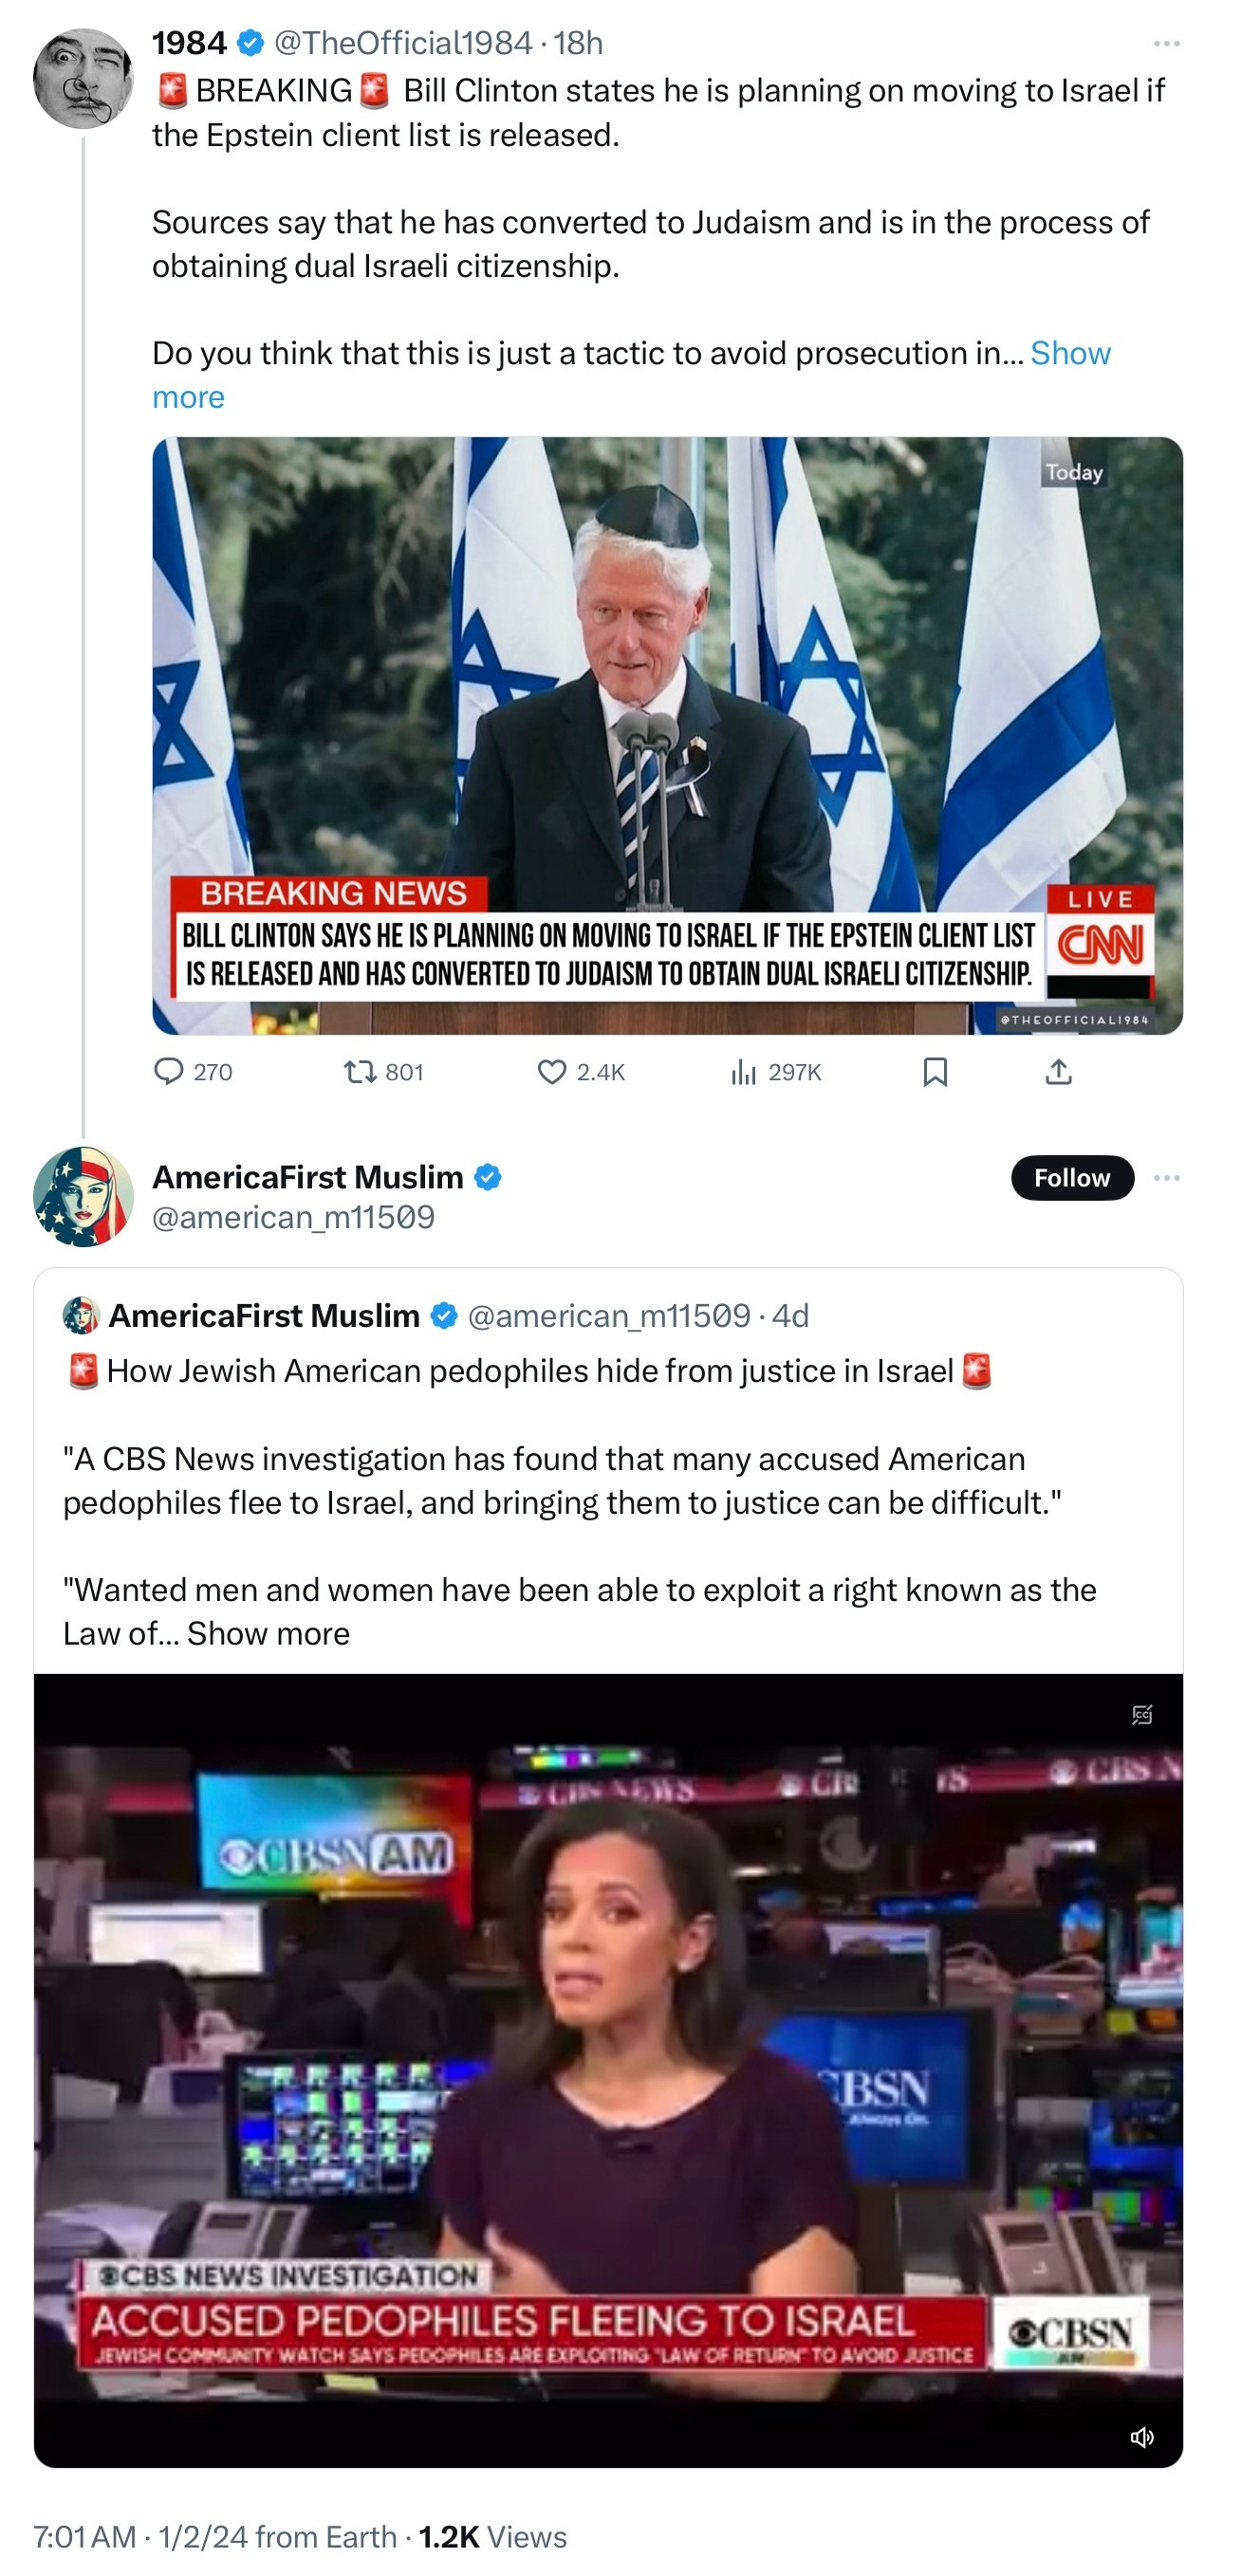Screen dimensions: 1242x2576
Task: Follow AmericaFirst Muslim account
Action: click(1072, 1178)
